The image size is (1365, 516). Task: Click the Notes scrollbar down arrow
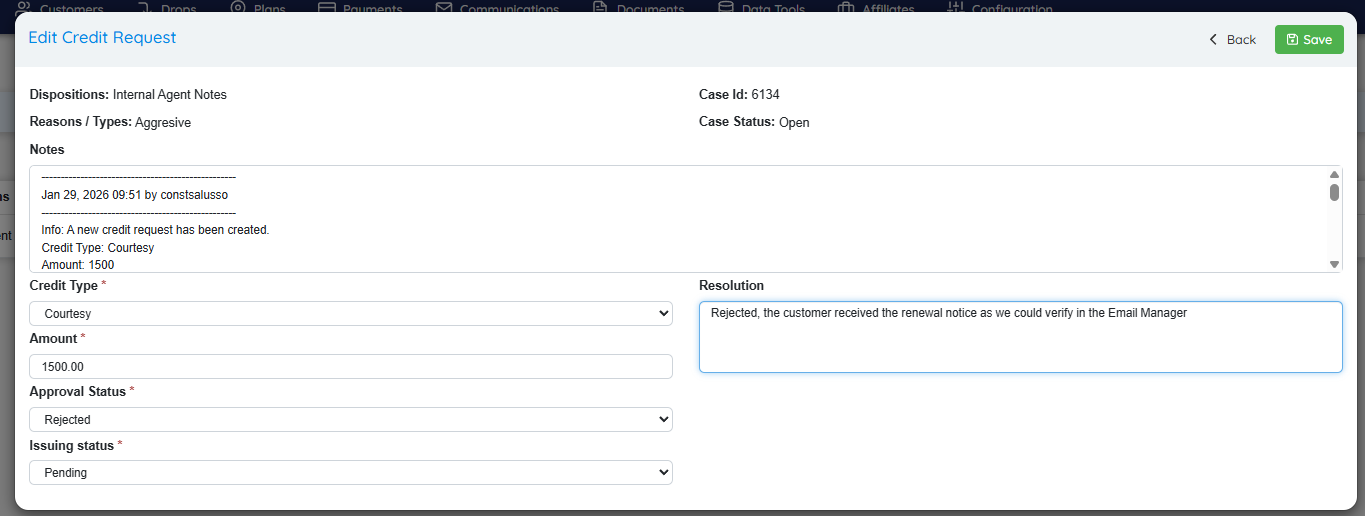click(1334, 264)
